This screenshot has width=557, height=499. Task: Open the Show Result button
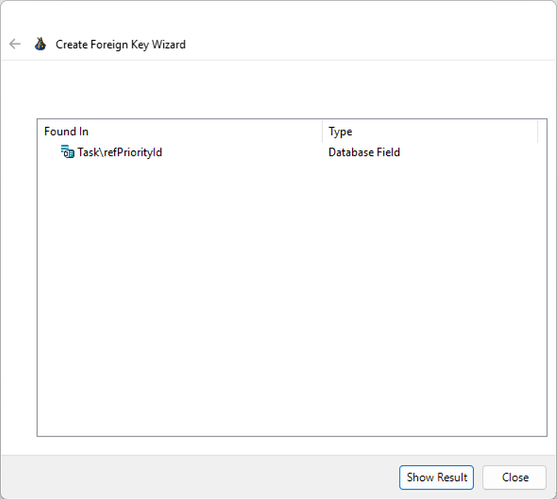436,477
